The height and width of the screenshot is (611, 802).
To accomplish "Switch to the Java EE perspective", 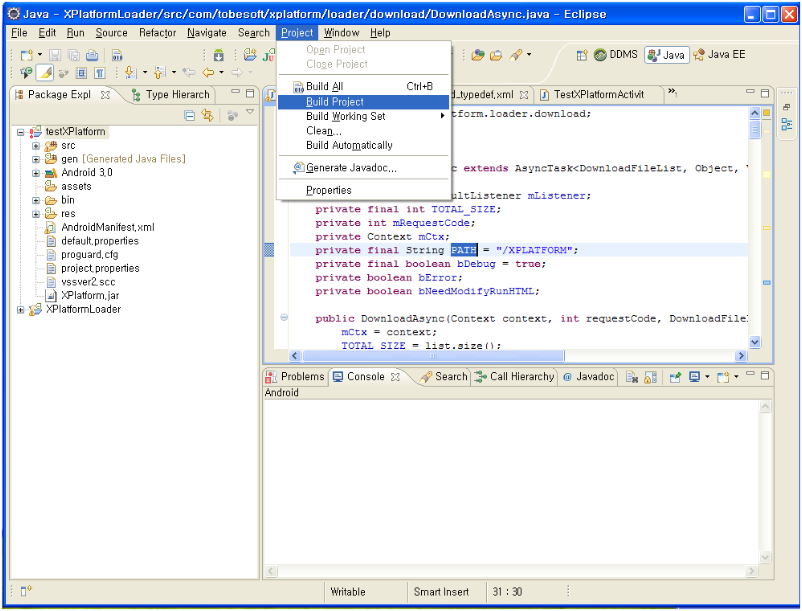I will pos(719,55).
